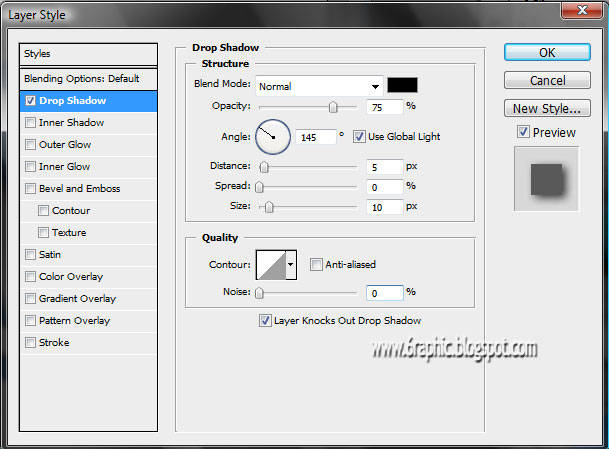The width and height of the screenshot is (609, 449).
Task: Click the Noise slider handle
Action: [259, 293]
